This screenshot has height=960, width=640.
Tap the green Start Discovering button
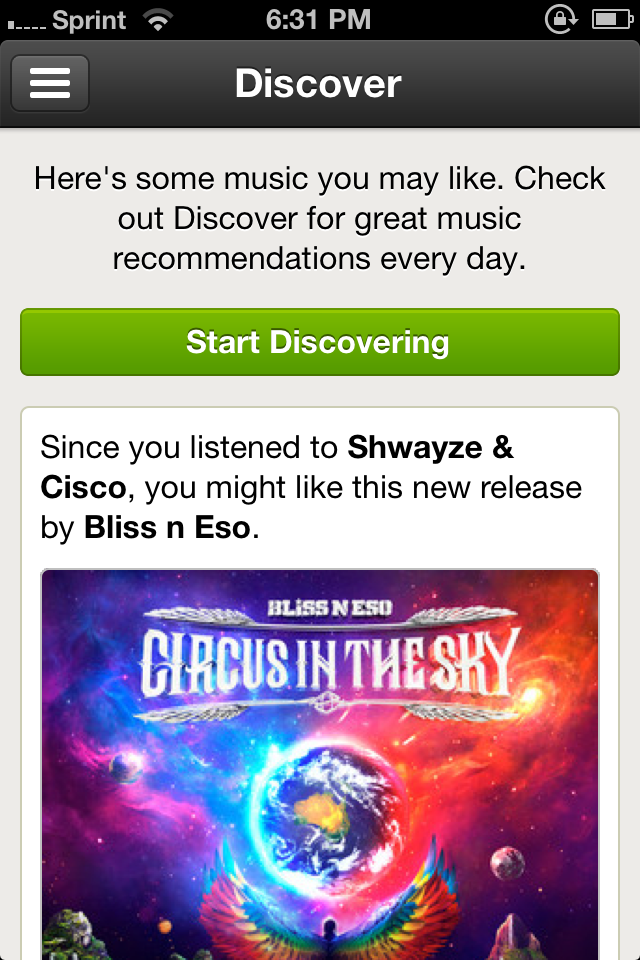[x=320, y=342]
